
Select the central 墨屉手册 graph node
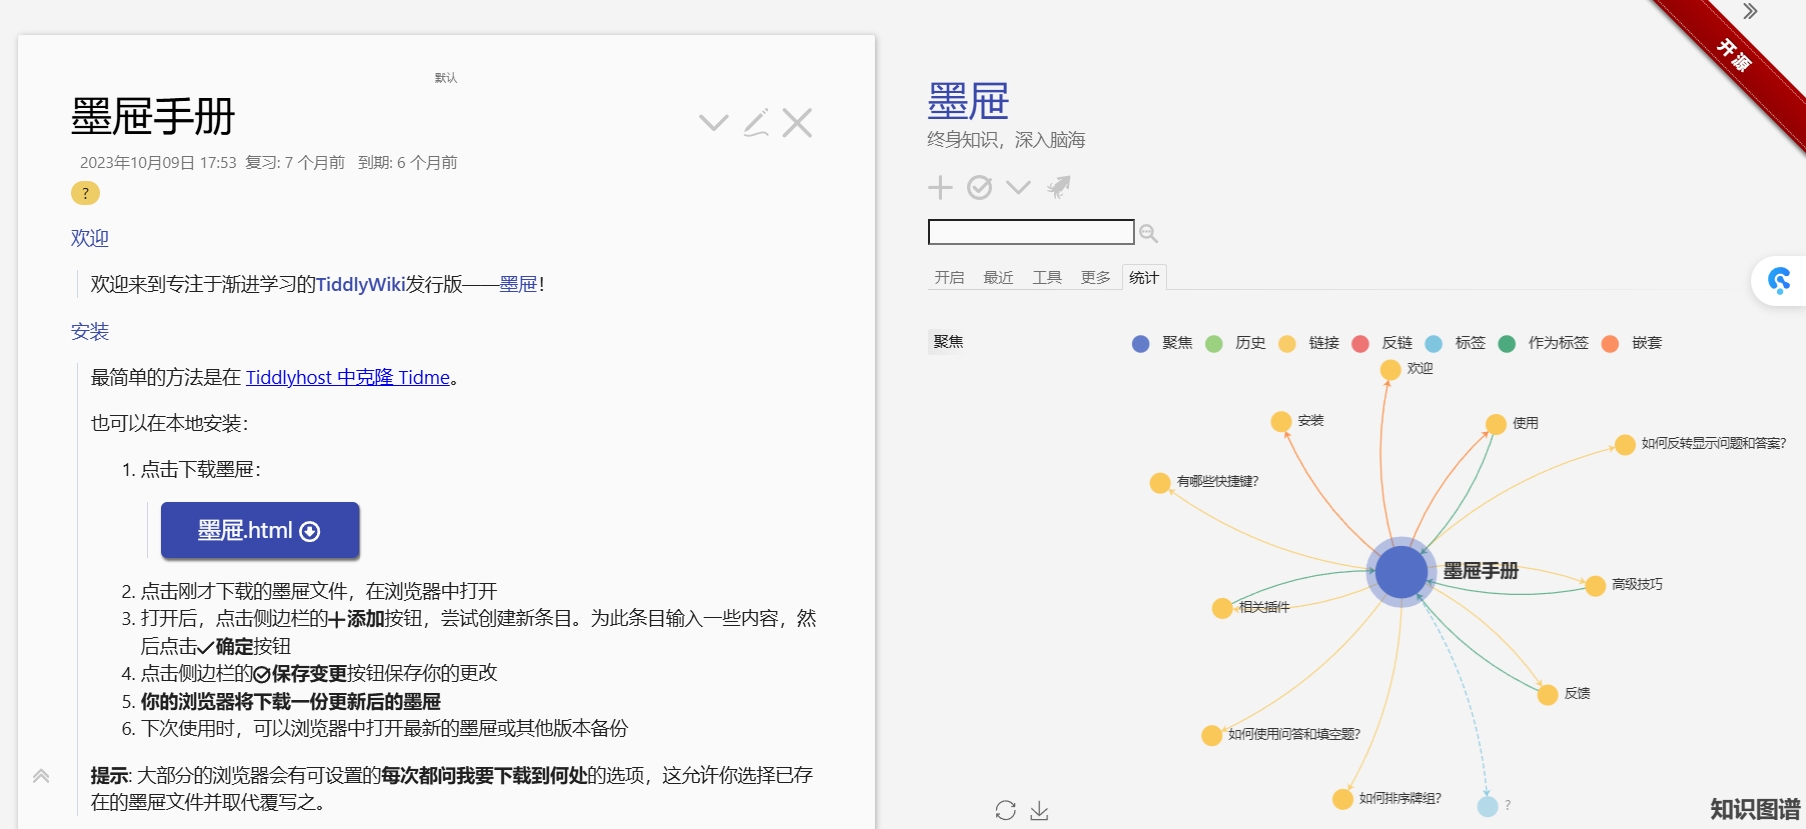tap(1401, 572)
